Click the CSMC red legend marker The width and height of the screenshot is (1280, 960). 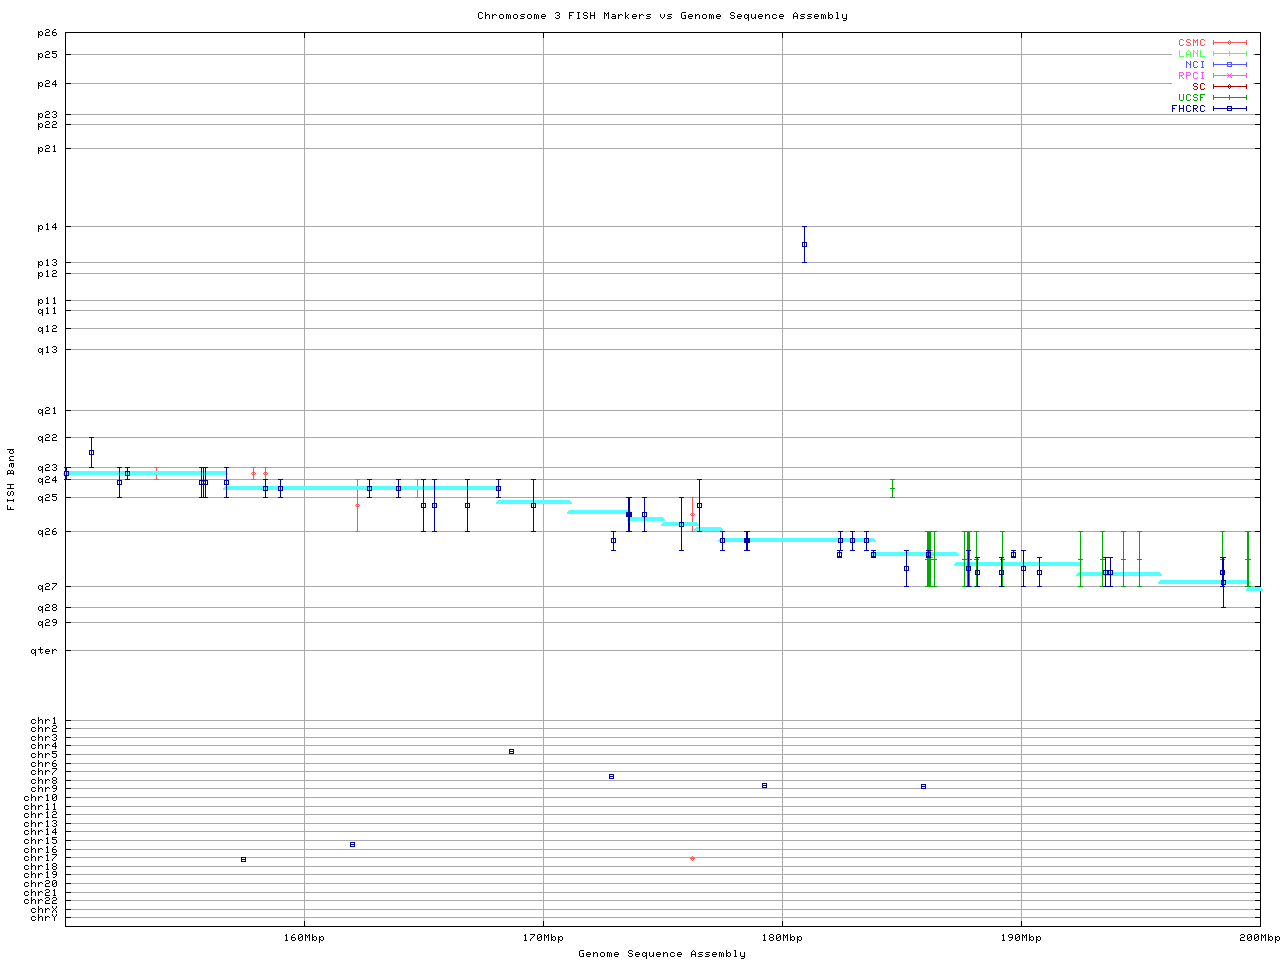(1229, 43)
